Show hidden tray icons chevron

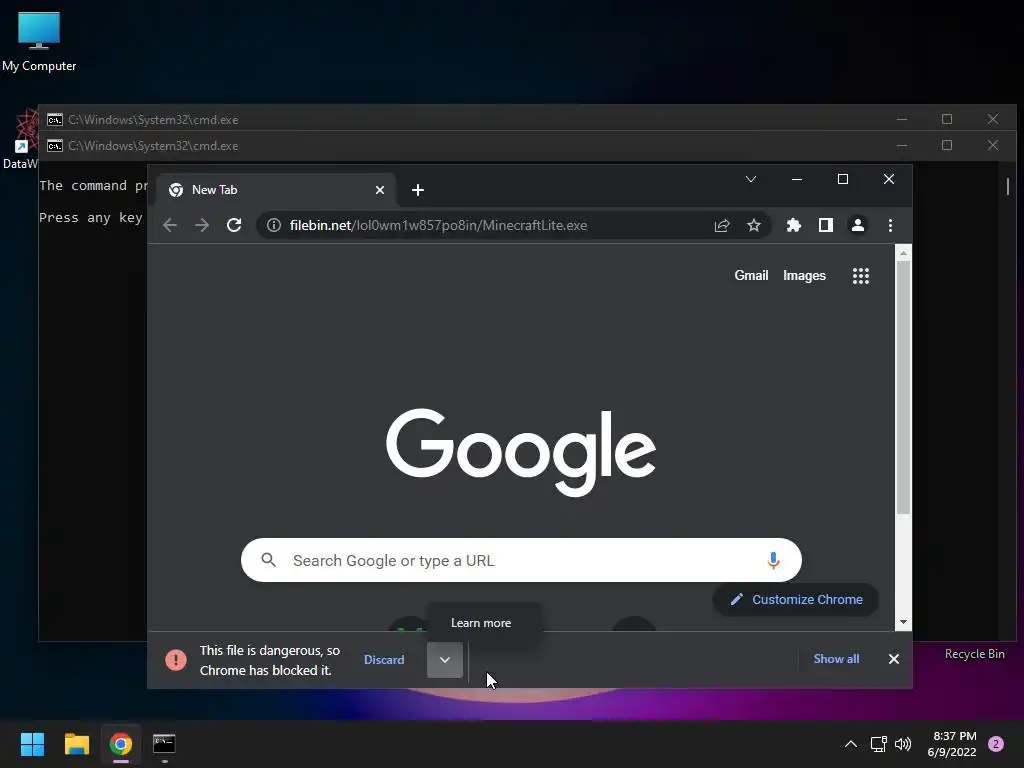(x=851, y=744)
